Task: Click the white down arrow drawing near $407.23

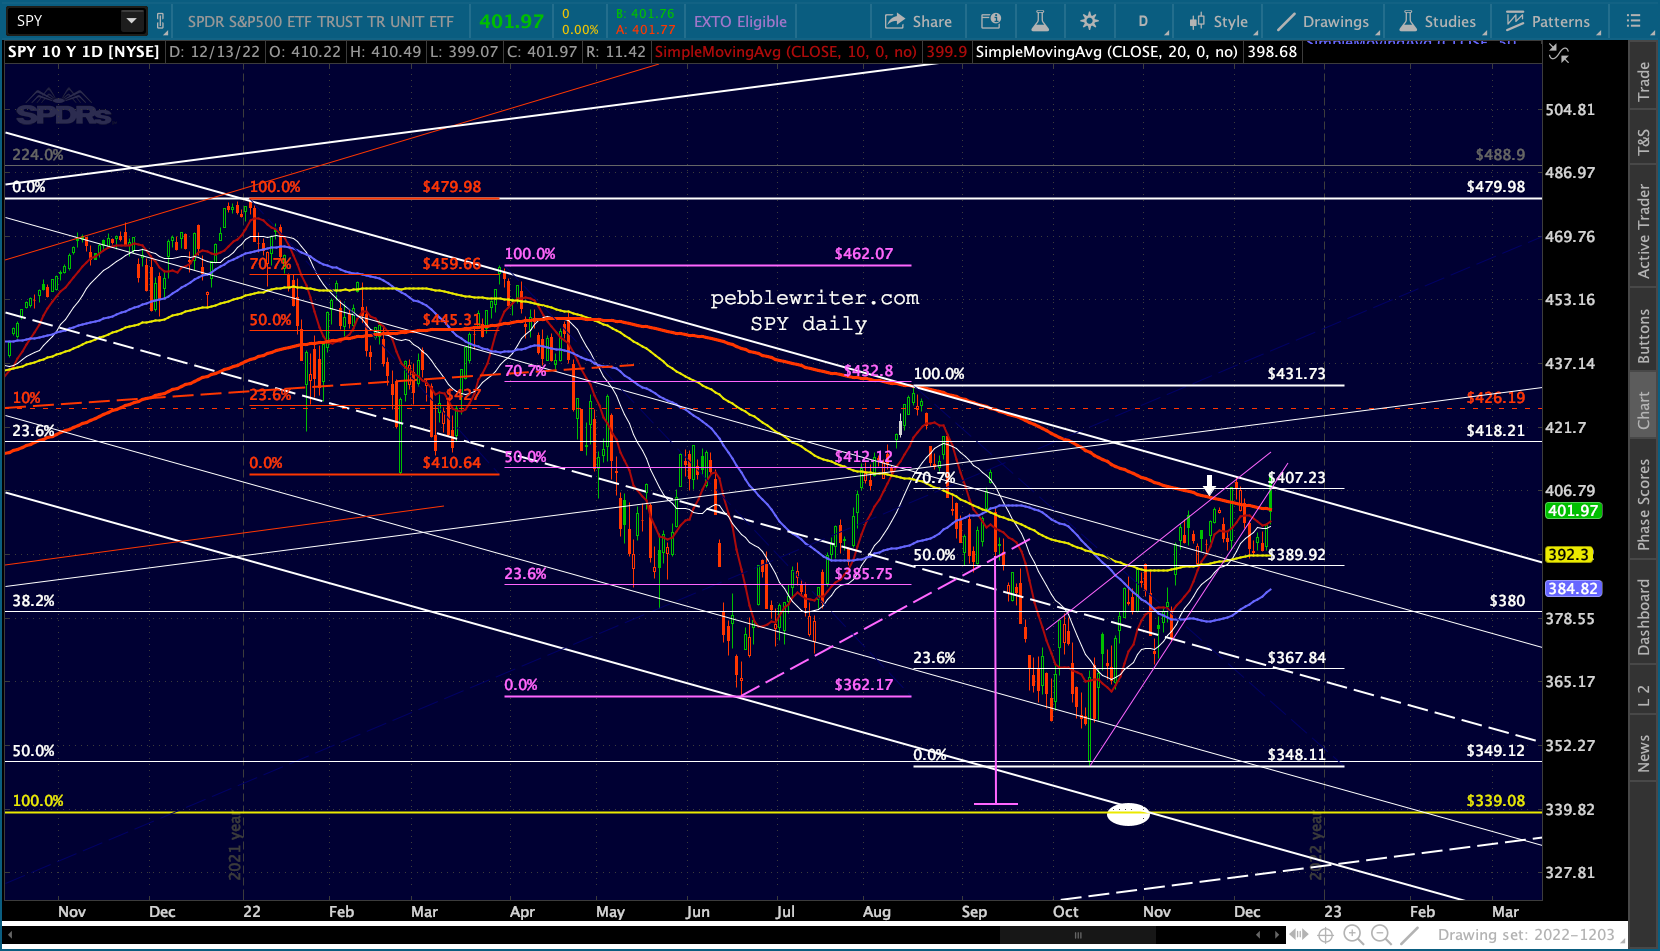Action: coord(1209,486)
